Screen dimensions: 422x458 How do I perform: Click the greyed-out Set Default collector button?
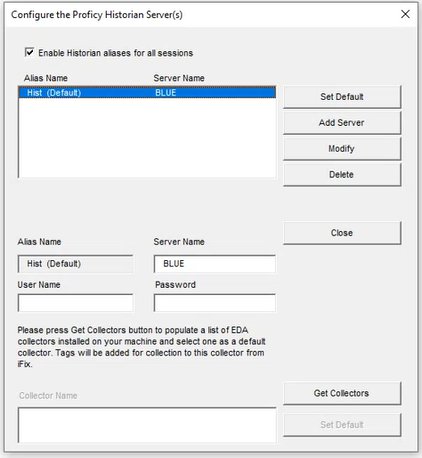[342, 425]
